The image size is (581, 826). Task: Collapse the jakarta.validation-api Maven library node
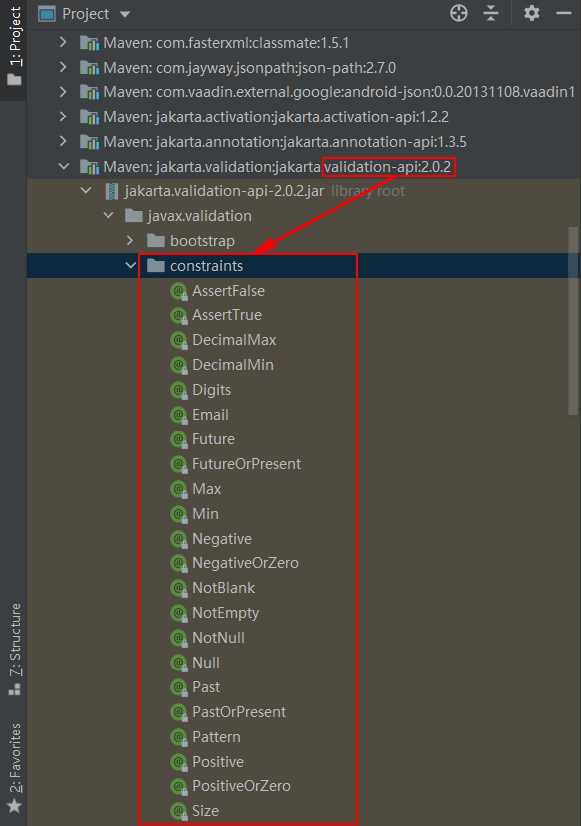pyautogui.click(x=64, y=166)
